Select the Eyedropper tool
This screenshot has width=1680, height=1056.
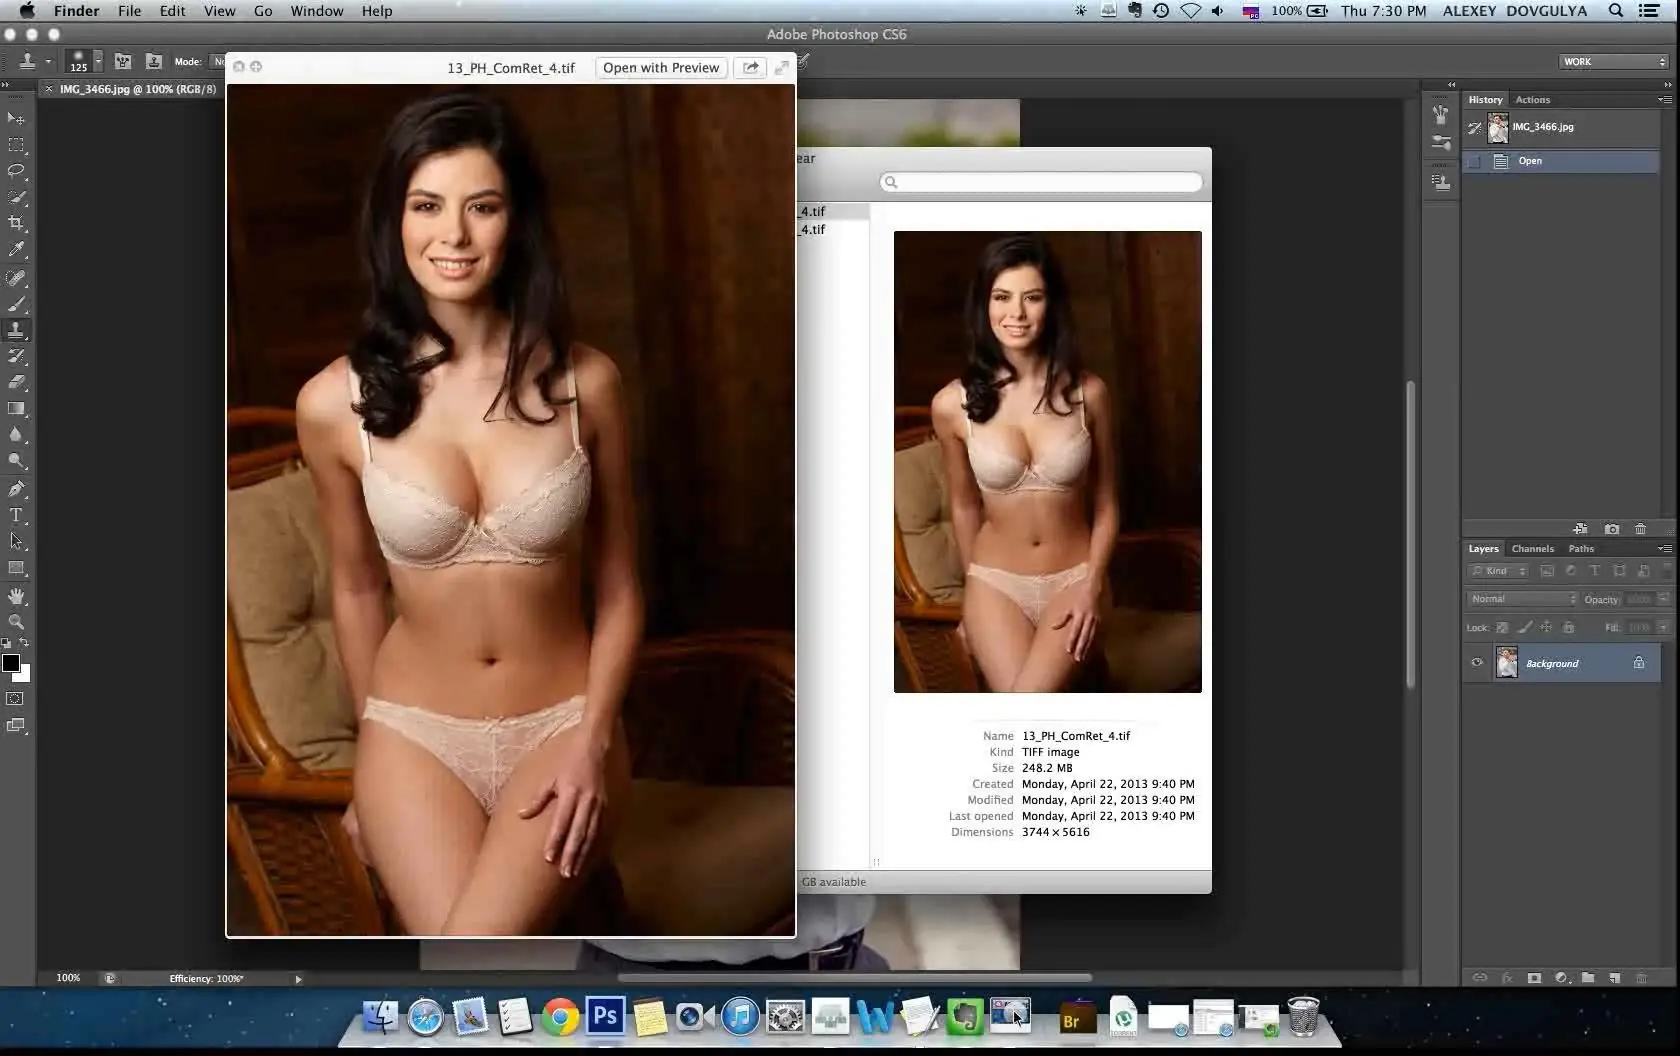pyautogui.click(x=16, y=249)
